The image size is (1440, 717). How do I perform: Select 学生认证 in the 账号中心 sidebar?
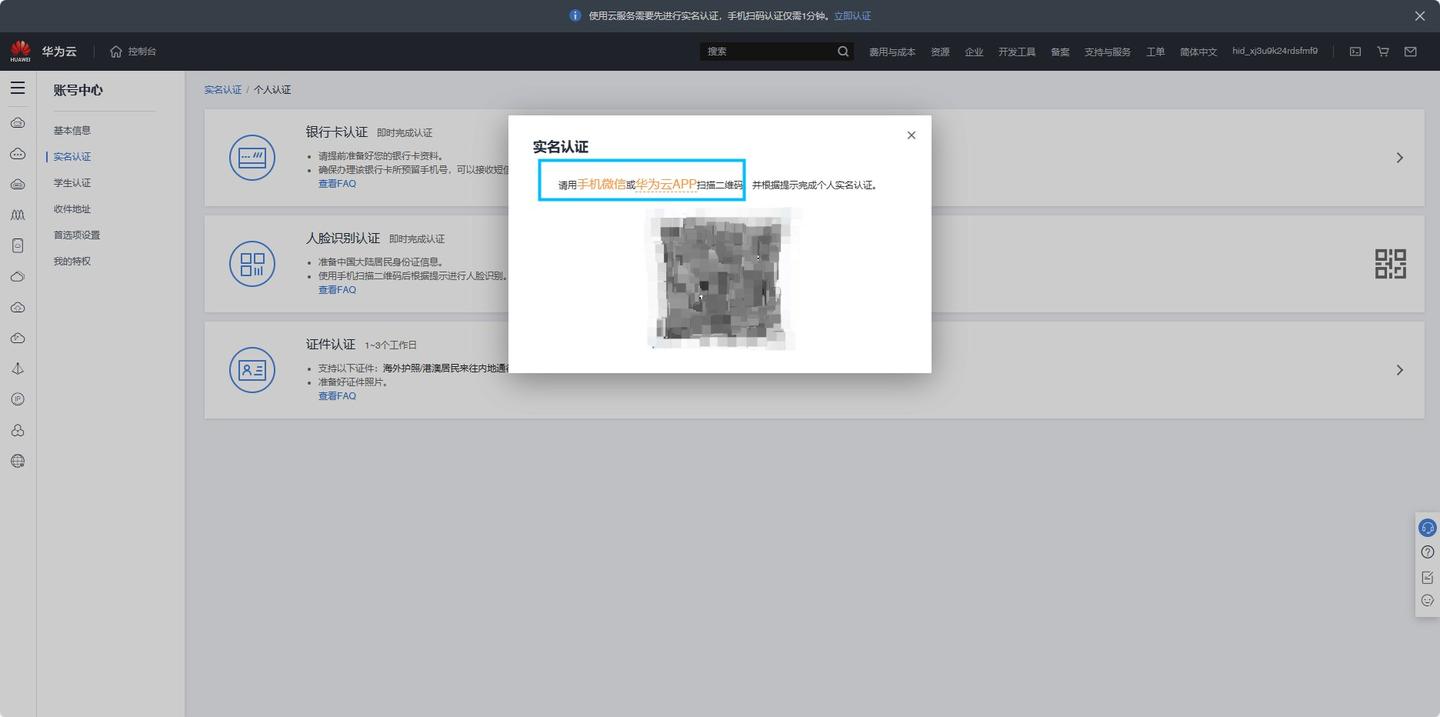(x=72, y=183)
